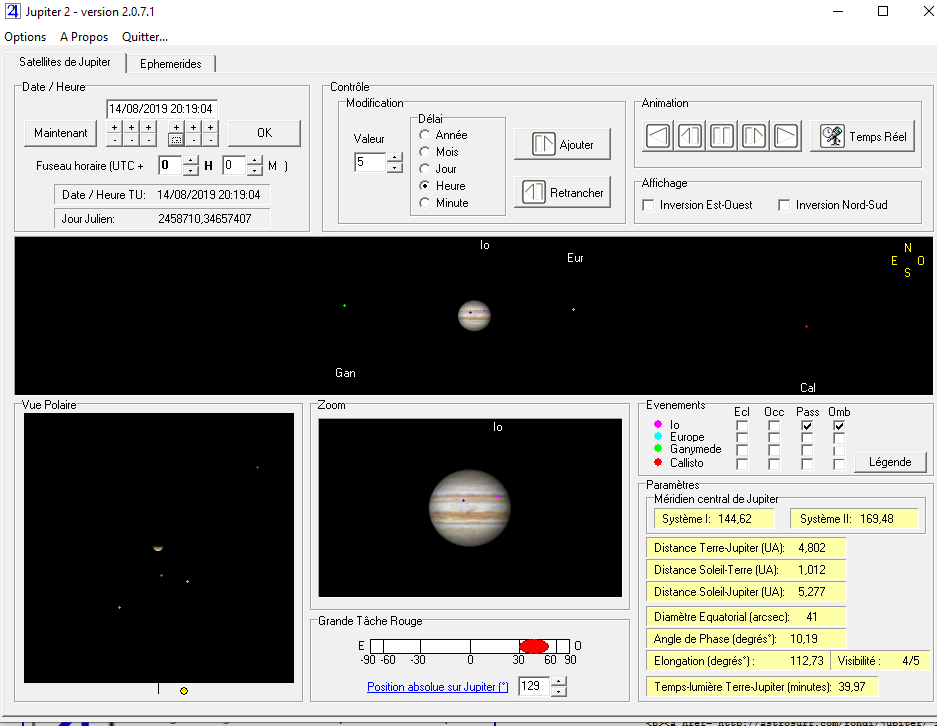Click the Retrancher button
The image size is (937, 726).
[x=562, y=193]
